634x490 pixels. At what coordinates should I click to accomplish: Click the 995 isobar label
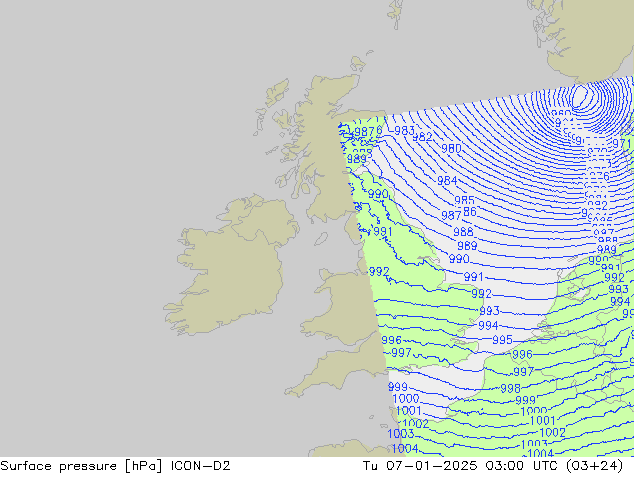(502, 340)
